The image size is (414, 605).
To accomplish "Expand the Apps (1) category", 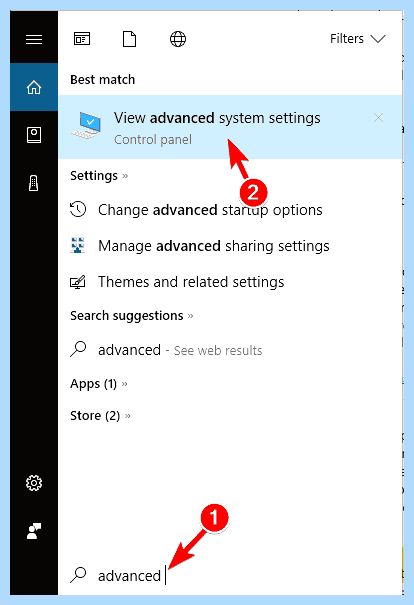I will pyautogui.click(x=99, y=384).
